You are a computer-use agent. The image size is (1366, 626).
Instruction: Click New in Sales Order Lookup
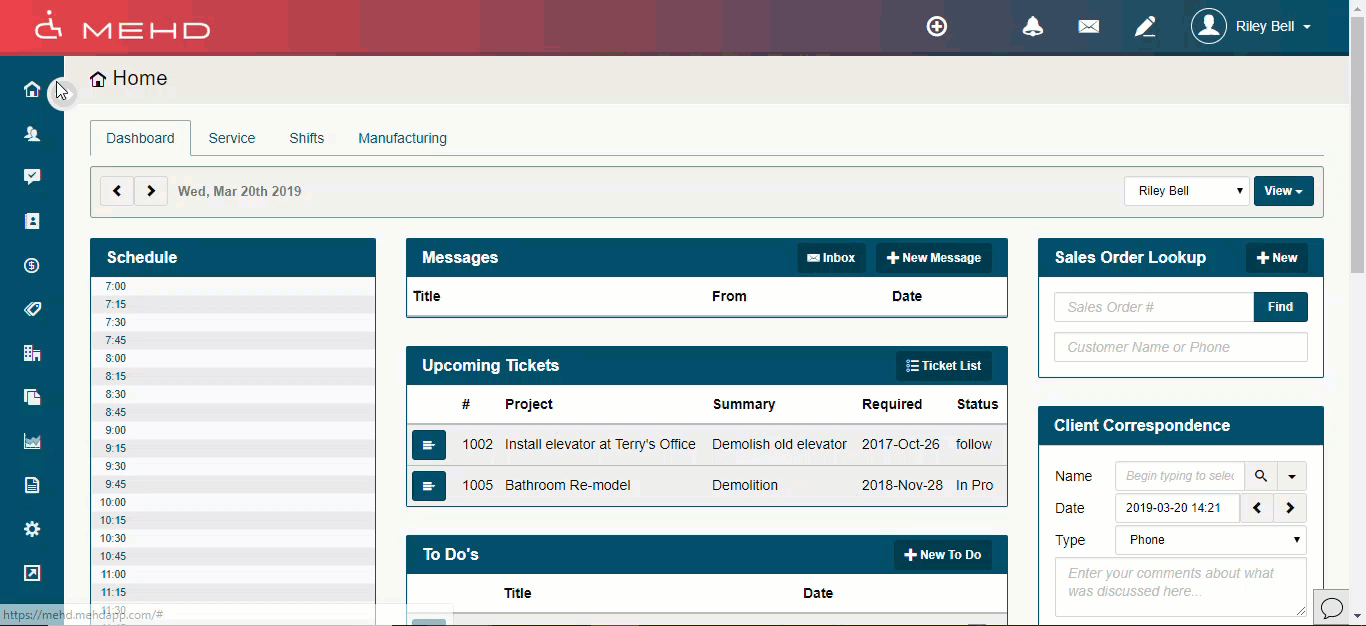point(1277,258)
